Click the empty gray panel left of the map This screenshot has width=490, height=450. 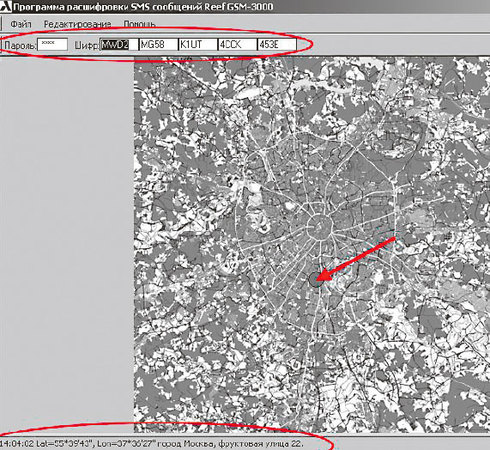[67, 245]
